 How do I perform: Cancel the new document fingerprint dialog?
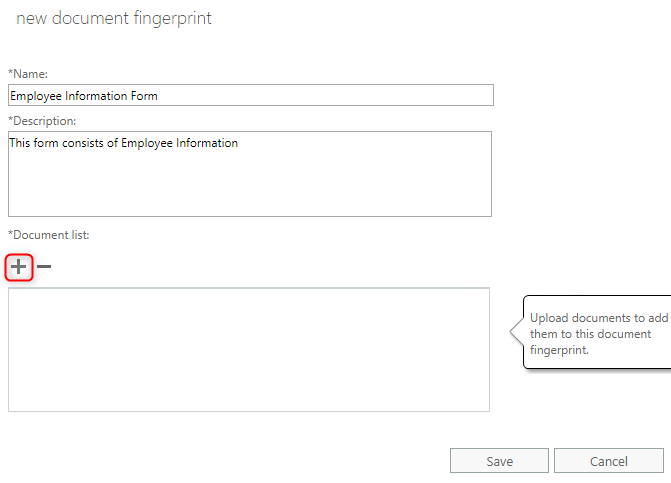609,461
